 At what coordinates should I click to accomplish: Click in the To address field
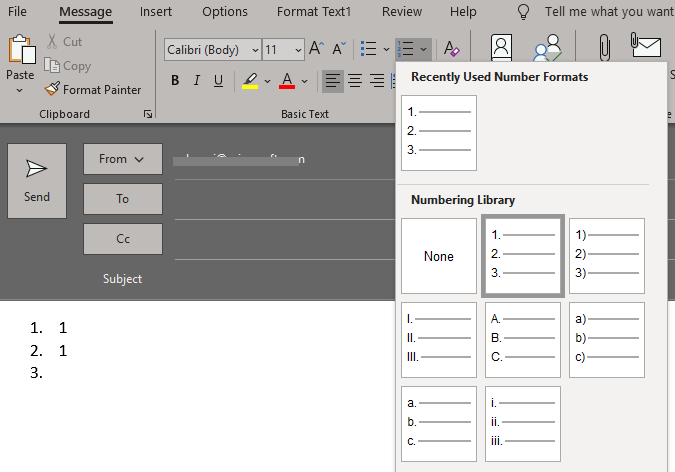tap(285, 200)
